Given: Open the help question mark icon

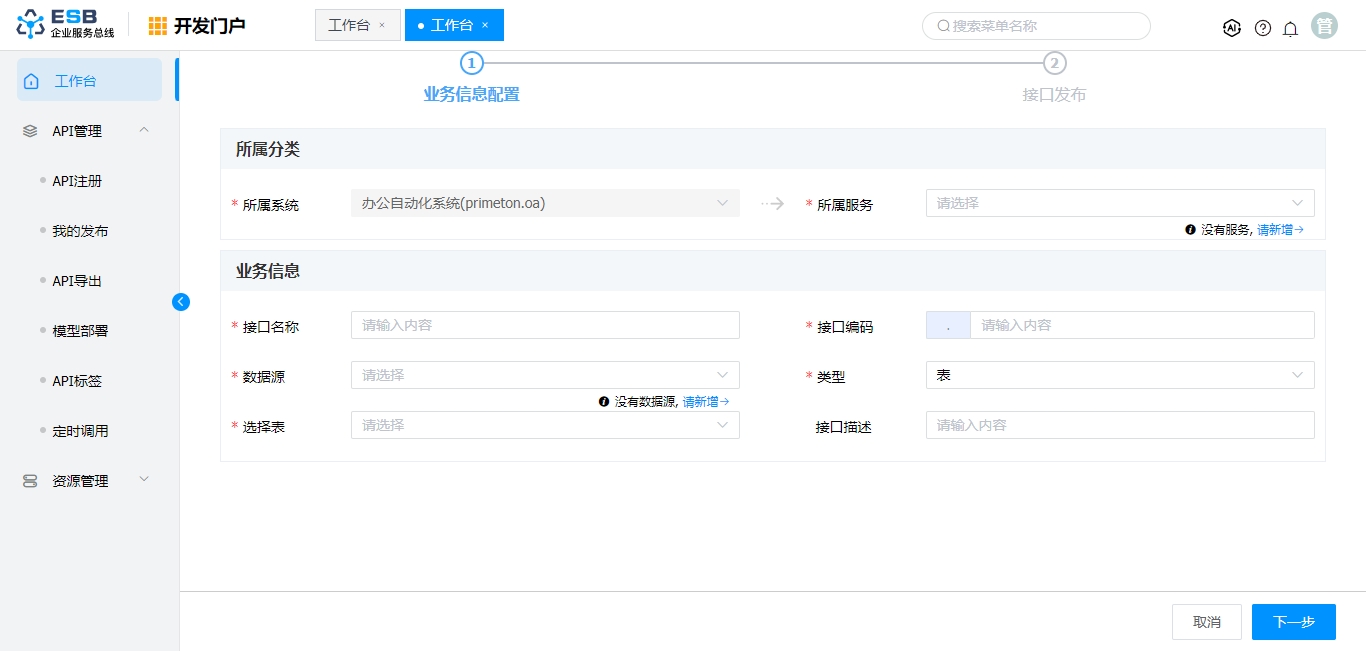Looking at the screenshot, I should [1263, 28].
